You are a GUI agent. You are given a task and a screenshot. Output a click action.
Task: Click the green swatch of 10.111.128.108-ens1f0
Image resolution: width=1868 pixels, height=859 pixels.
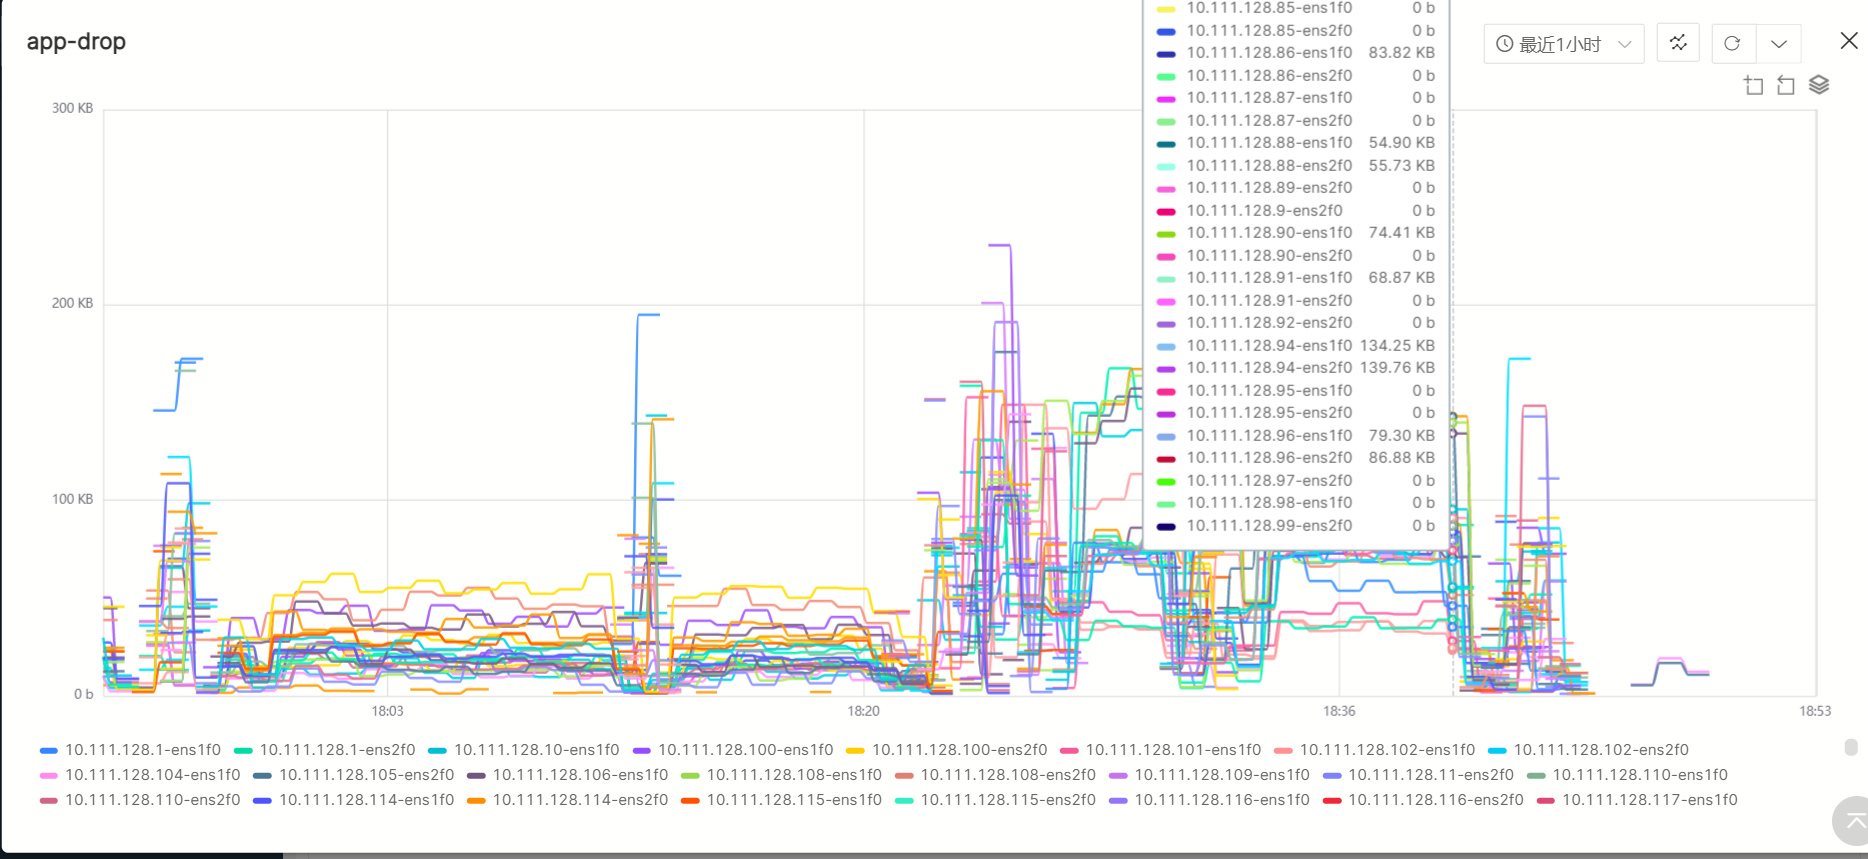pos(690,775)
